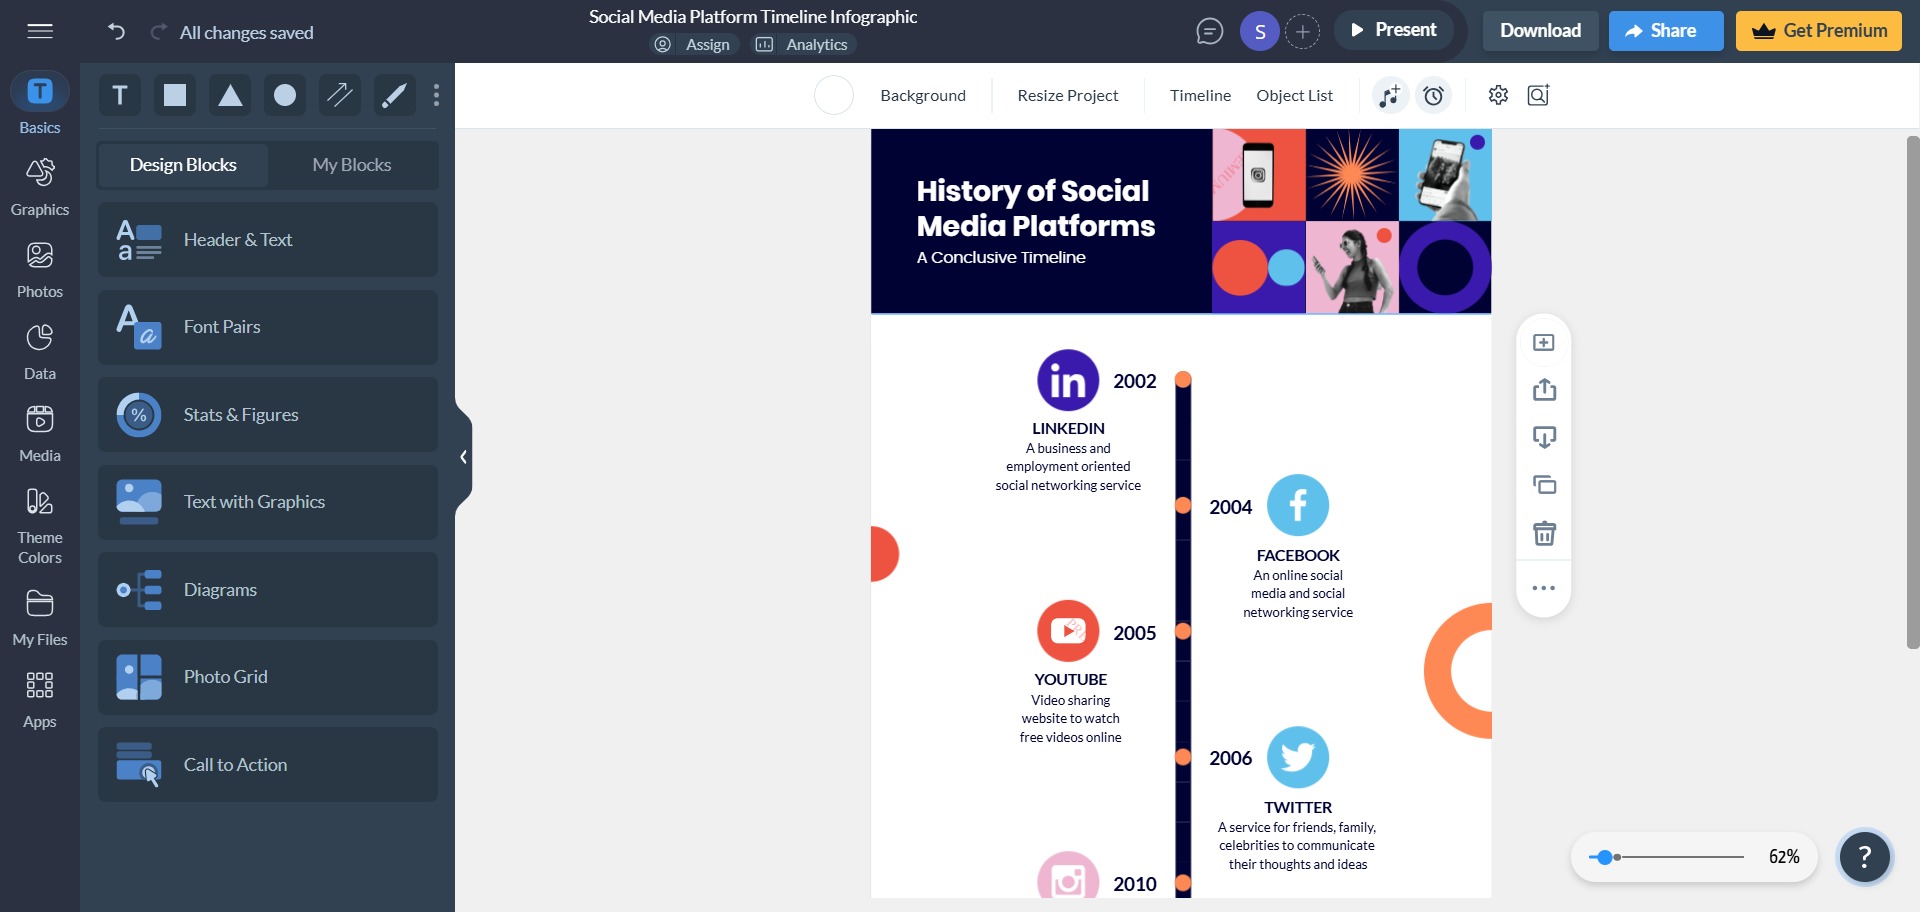Viewport: 1920px width, 912px height.
Task: Expand Header & Text blocks
Action: click(x=268, y=240)
